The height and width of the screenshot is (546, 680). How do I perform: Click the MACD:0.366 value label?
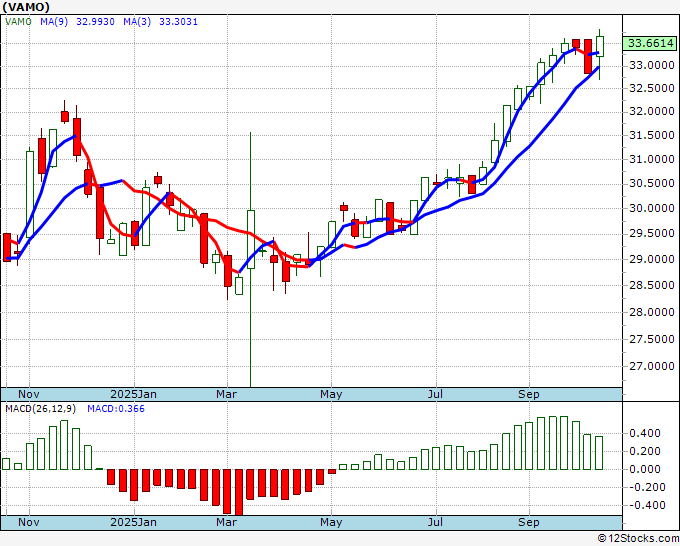116,409
